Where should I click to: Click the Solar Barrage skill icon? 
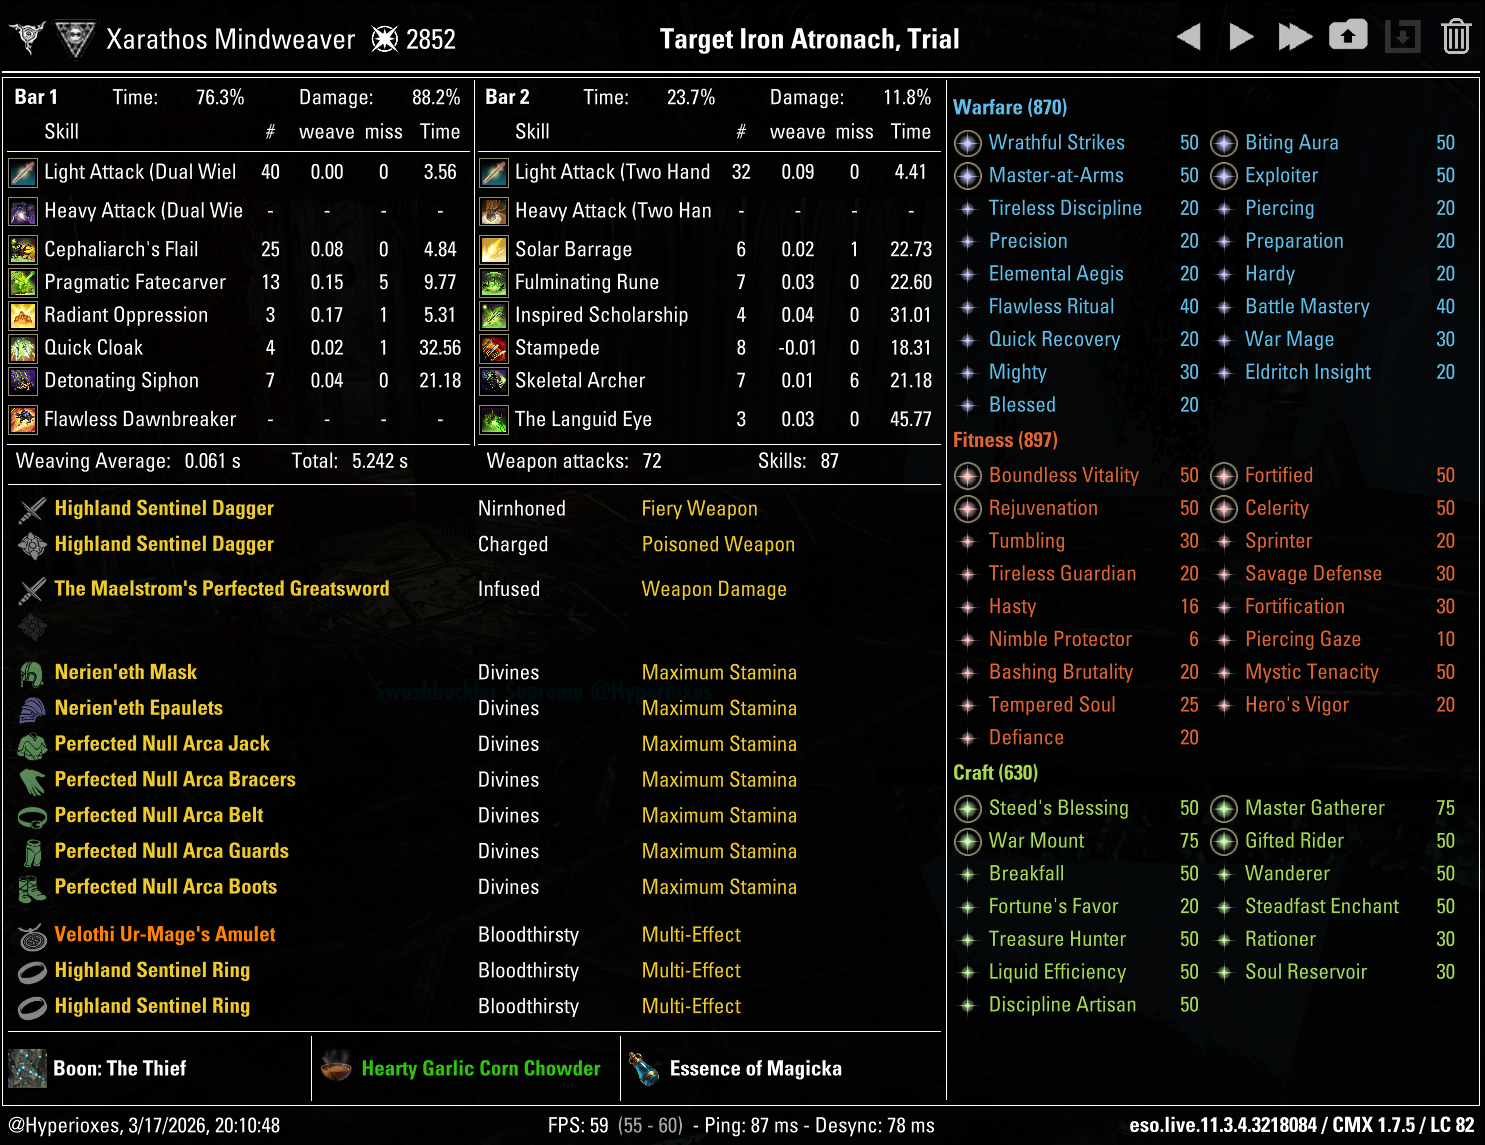coord(494,249)
